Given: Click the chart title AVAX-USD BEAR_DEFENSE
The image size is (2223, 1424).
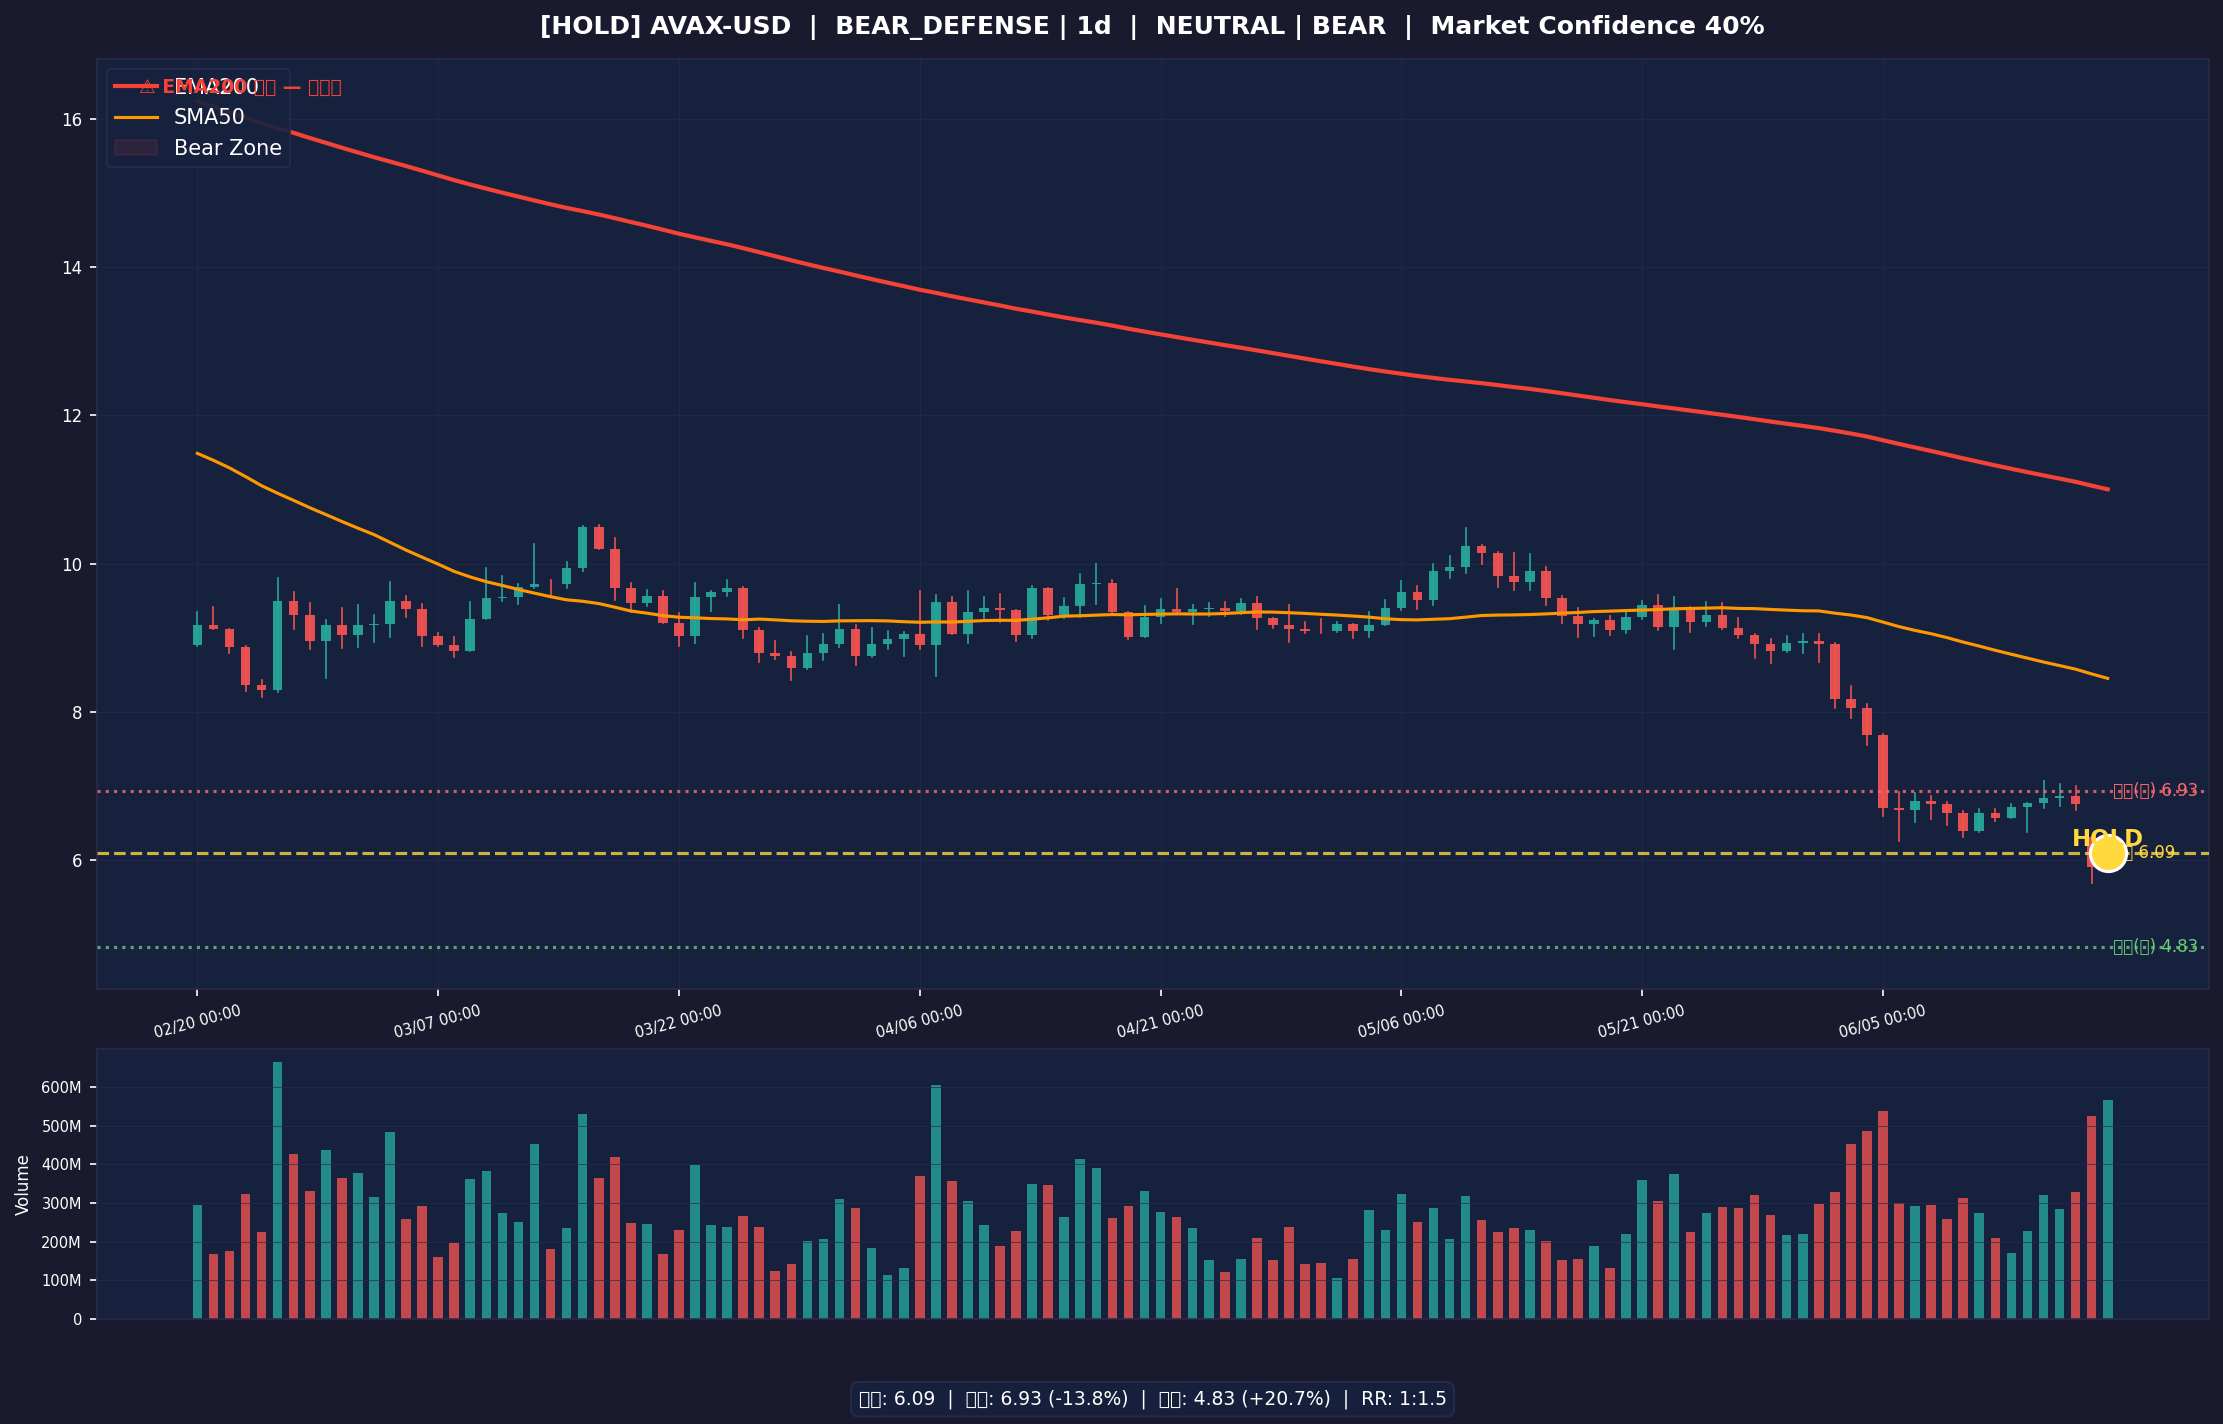Looking at the screenshot, I should tap(1152, 26).
